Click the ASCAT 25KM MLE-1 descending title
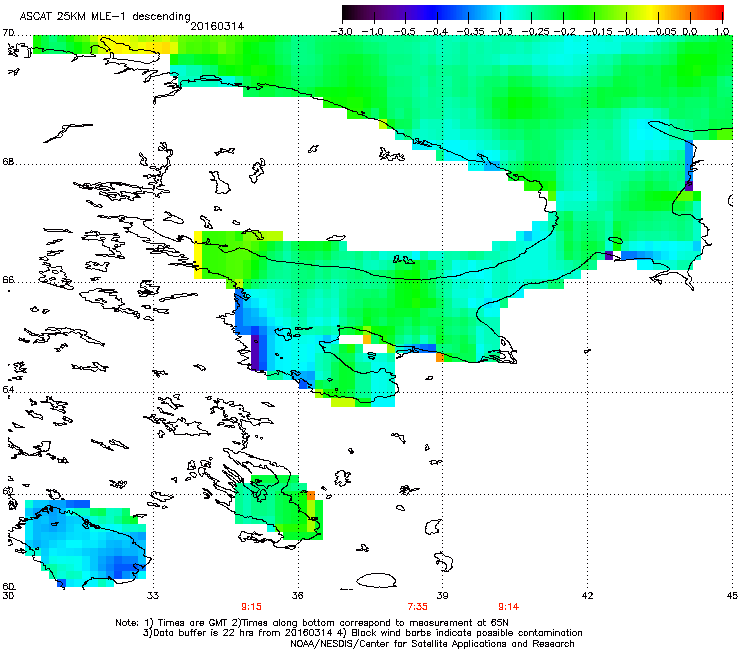 click(105, 16)
